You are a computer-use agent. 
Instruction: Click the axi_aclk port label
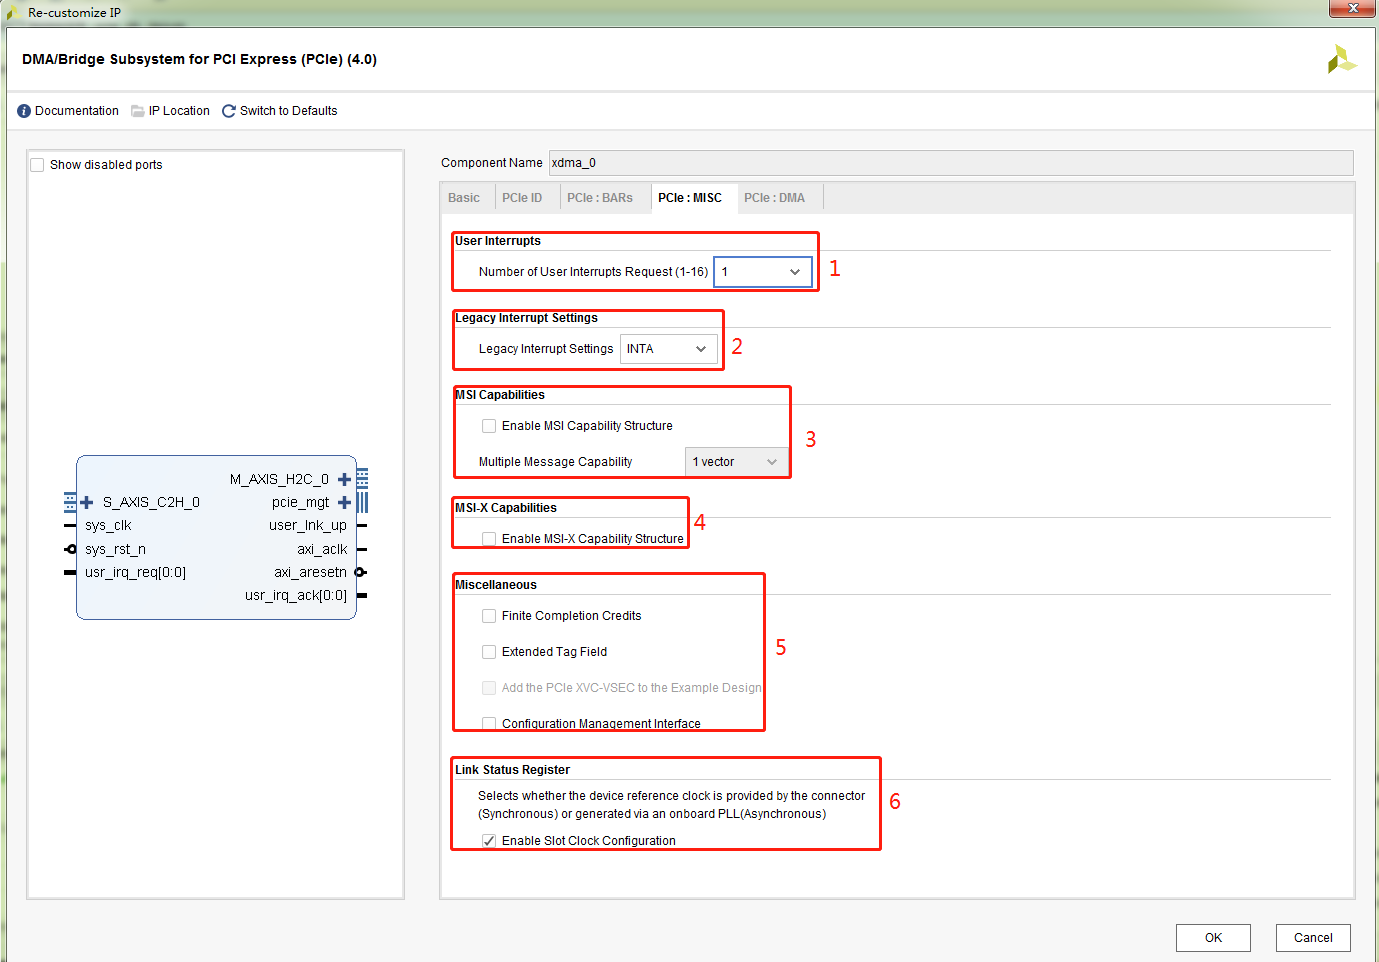(x=322, y=550)
